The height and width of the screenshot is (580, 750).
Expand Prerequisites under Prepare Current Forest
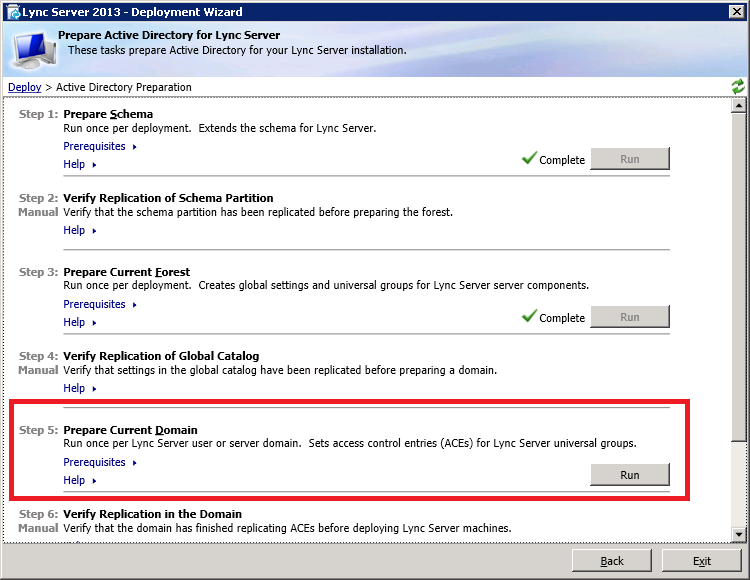(100, 305)
